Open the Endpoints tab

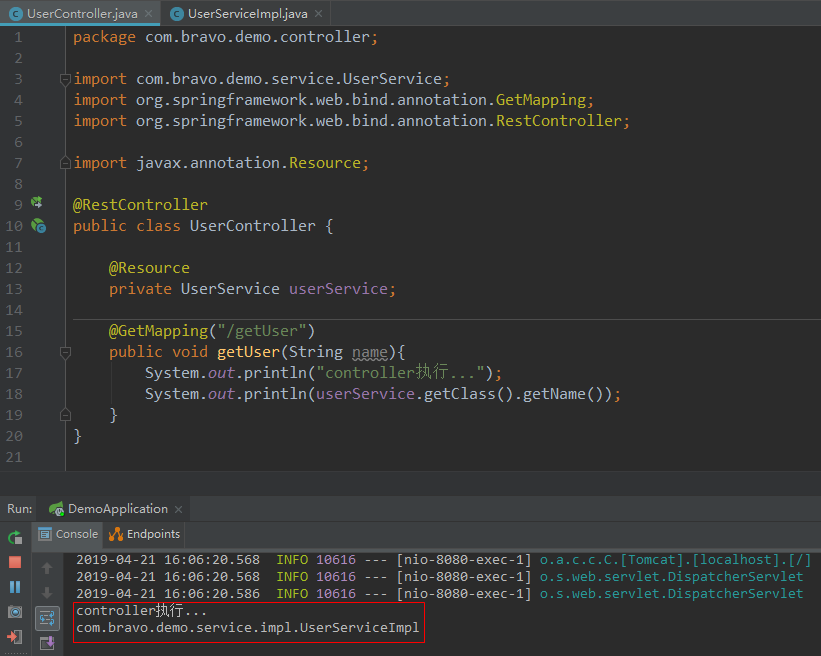[x=144, y=534]
